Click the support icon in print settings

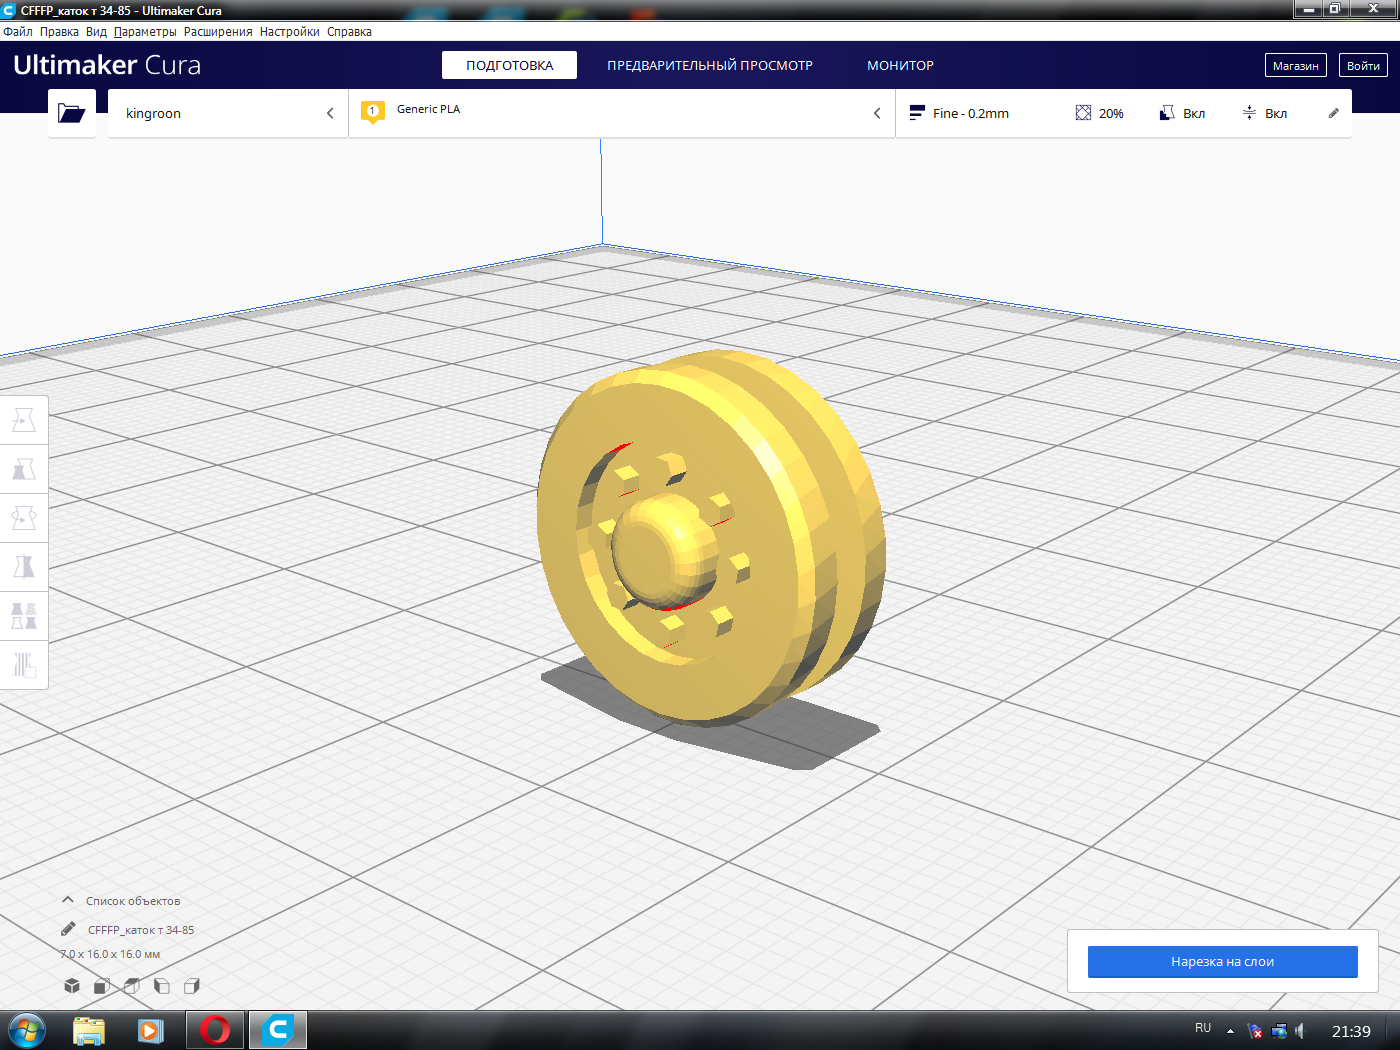tap(1166, 113)
